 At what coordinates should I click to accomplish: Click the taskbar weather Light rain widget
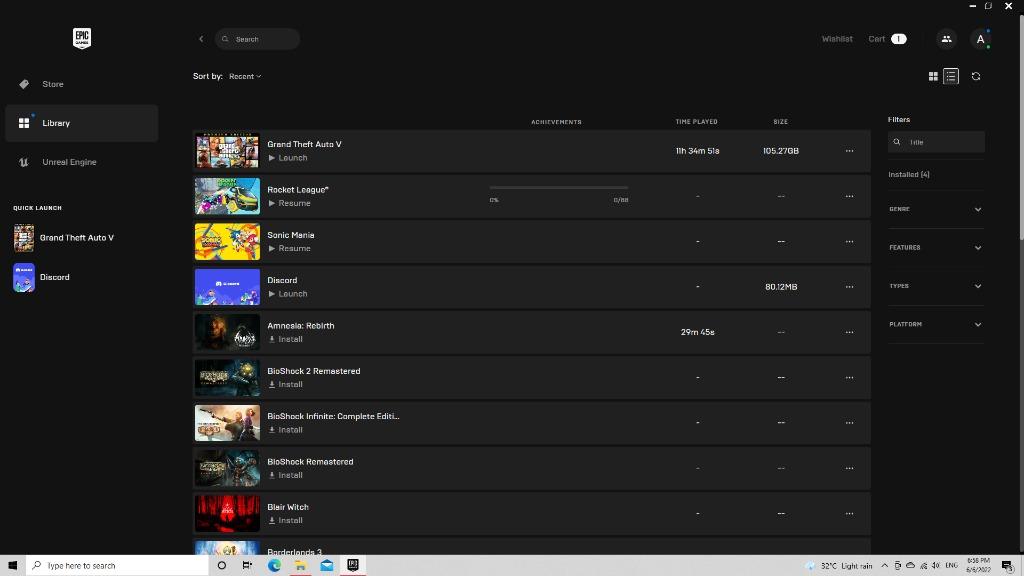[x=840, y=566]
